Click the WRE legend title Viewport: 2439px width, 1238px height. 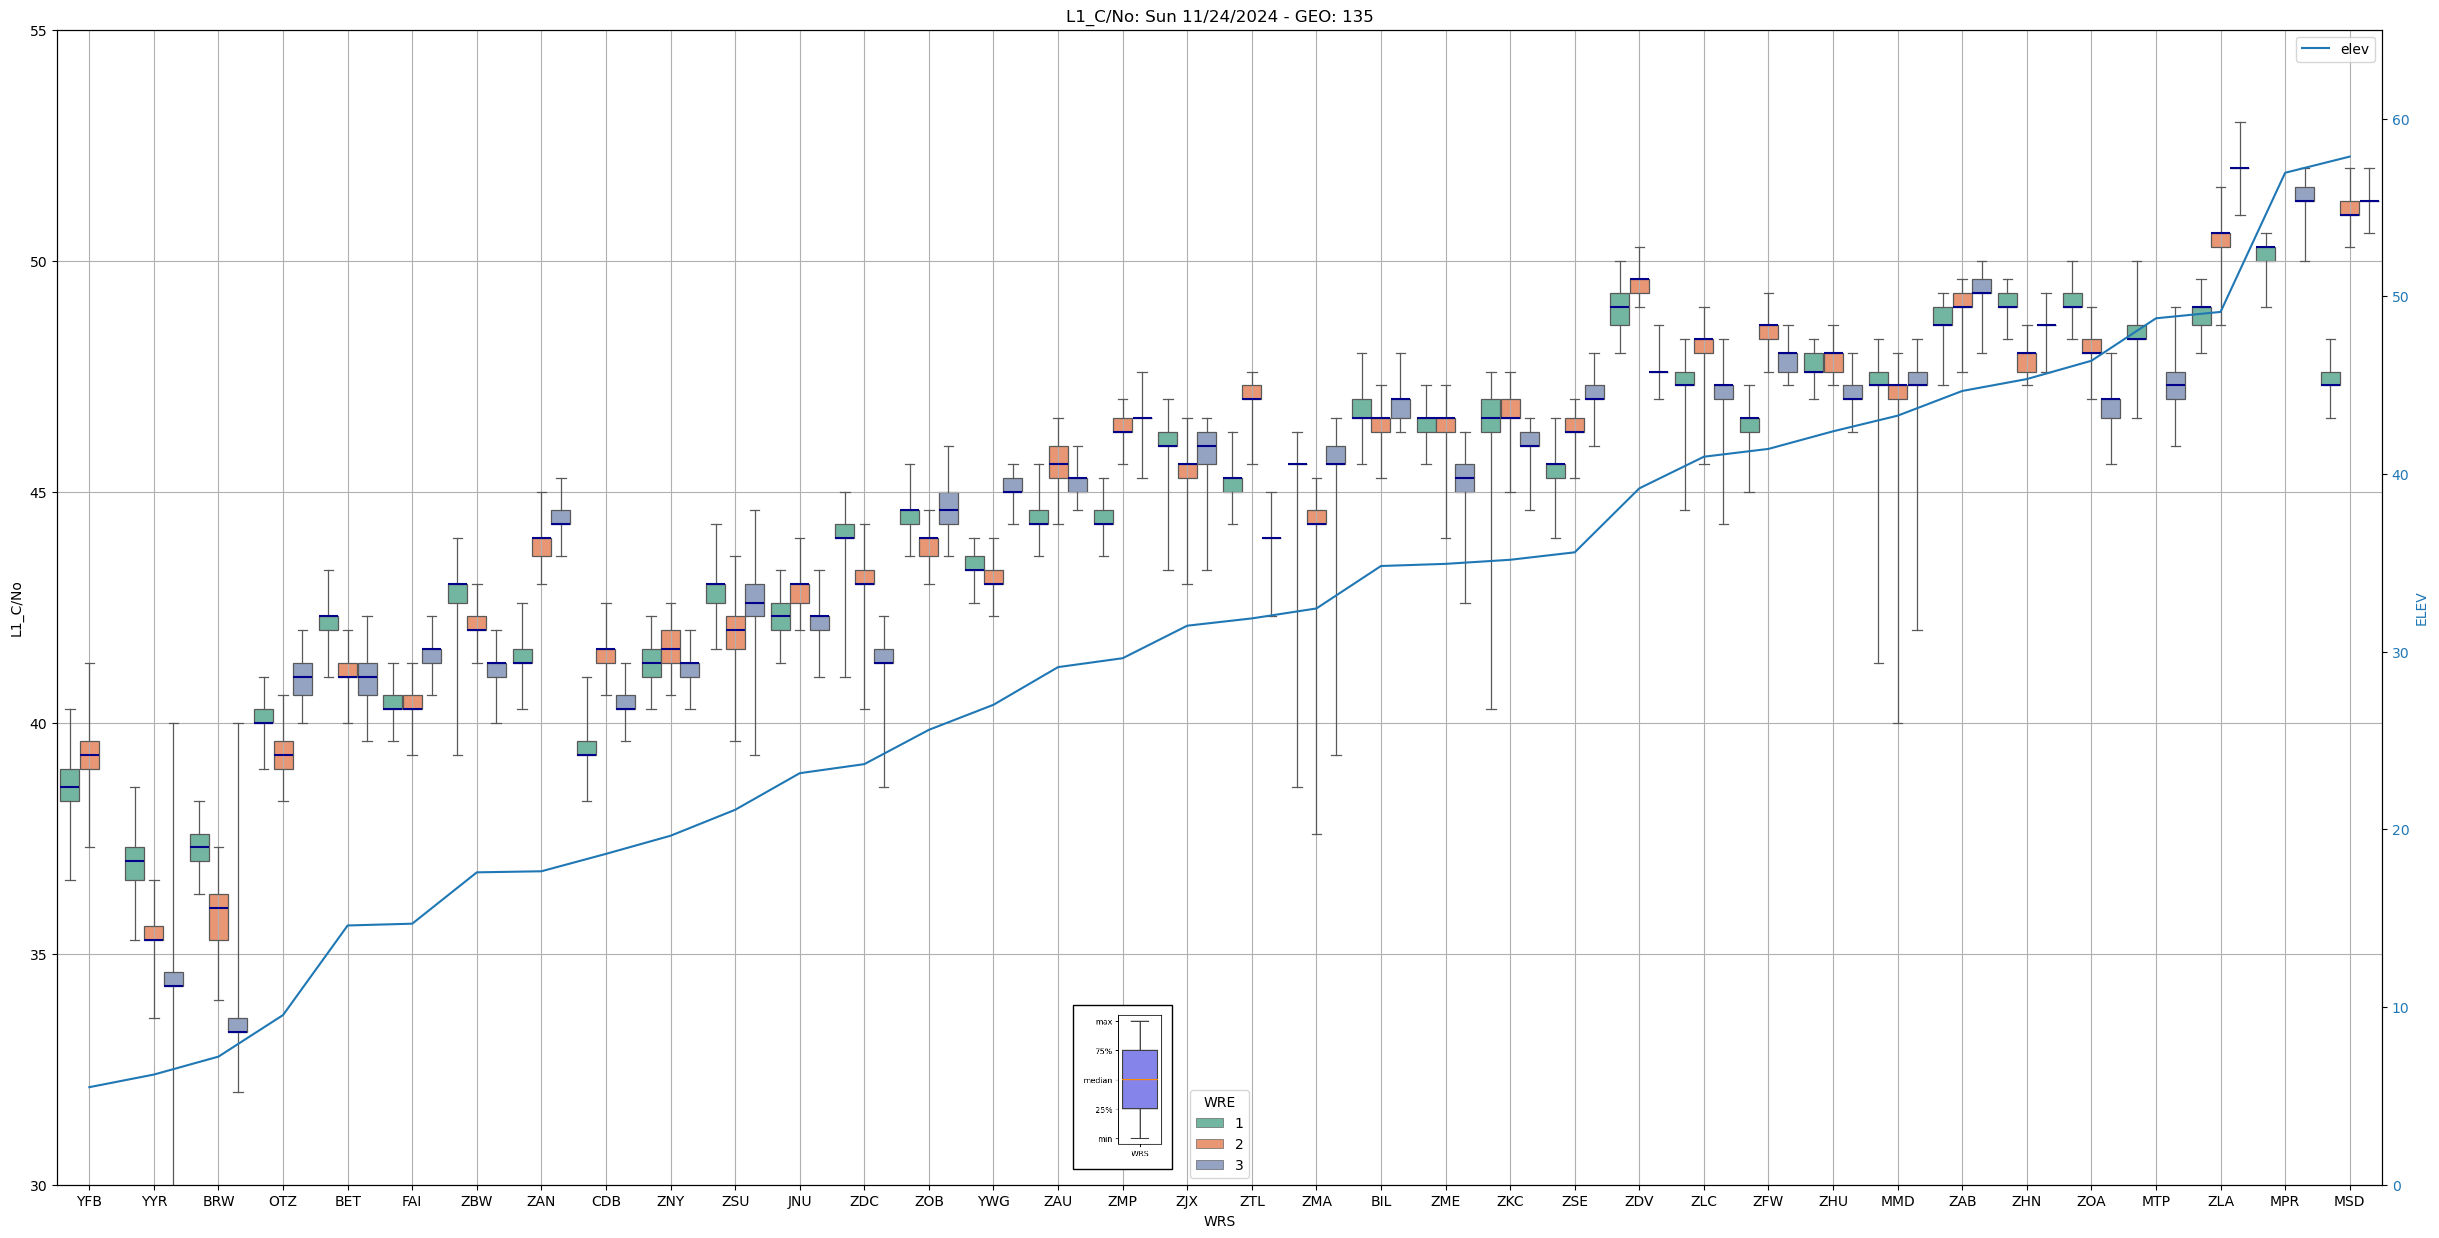[x=1219, y=1102]
